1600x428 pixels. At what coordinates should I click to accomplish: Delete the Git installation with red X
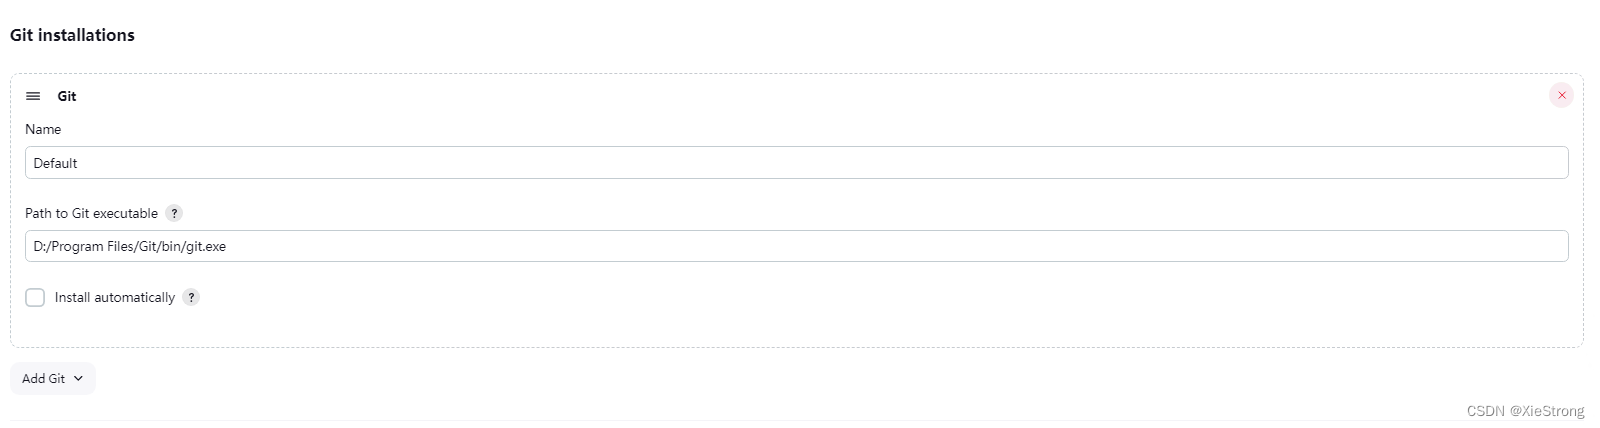coord(1561,95)
